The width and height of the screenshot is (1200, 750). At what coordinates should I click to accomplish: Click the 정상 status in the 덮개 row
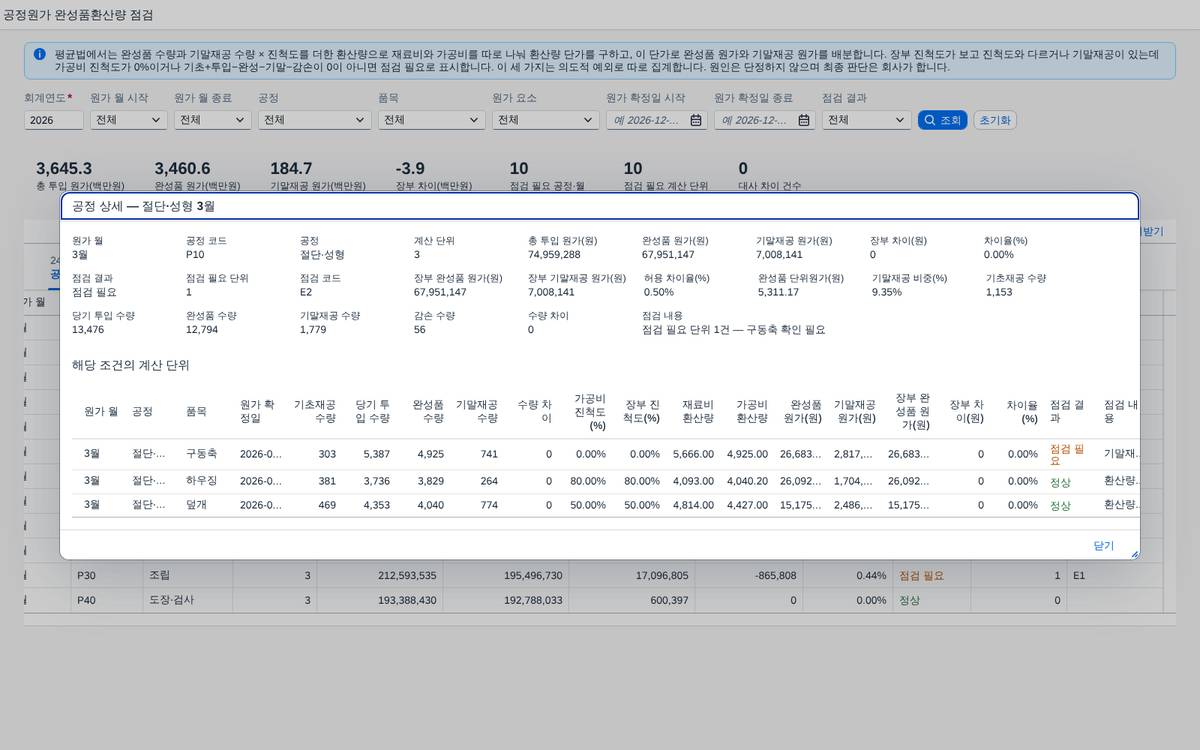click(x=1059, y=505)
